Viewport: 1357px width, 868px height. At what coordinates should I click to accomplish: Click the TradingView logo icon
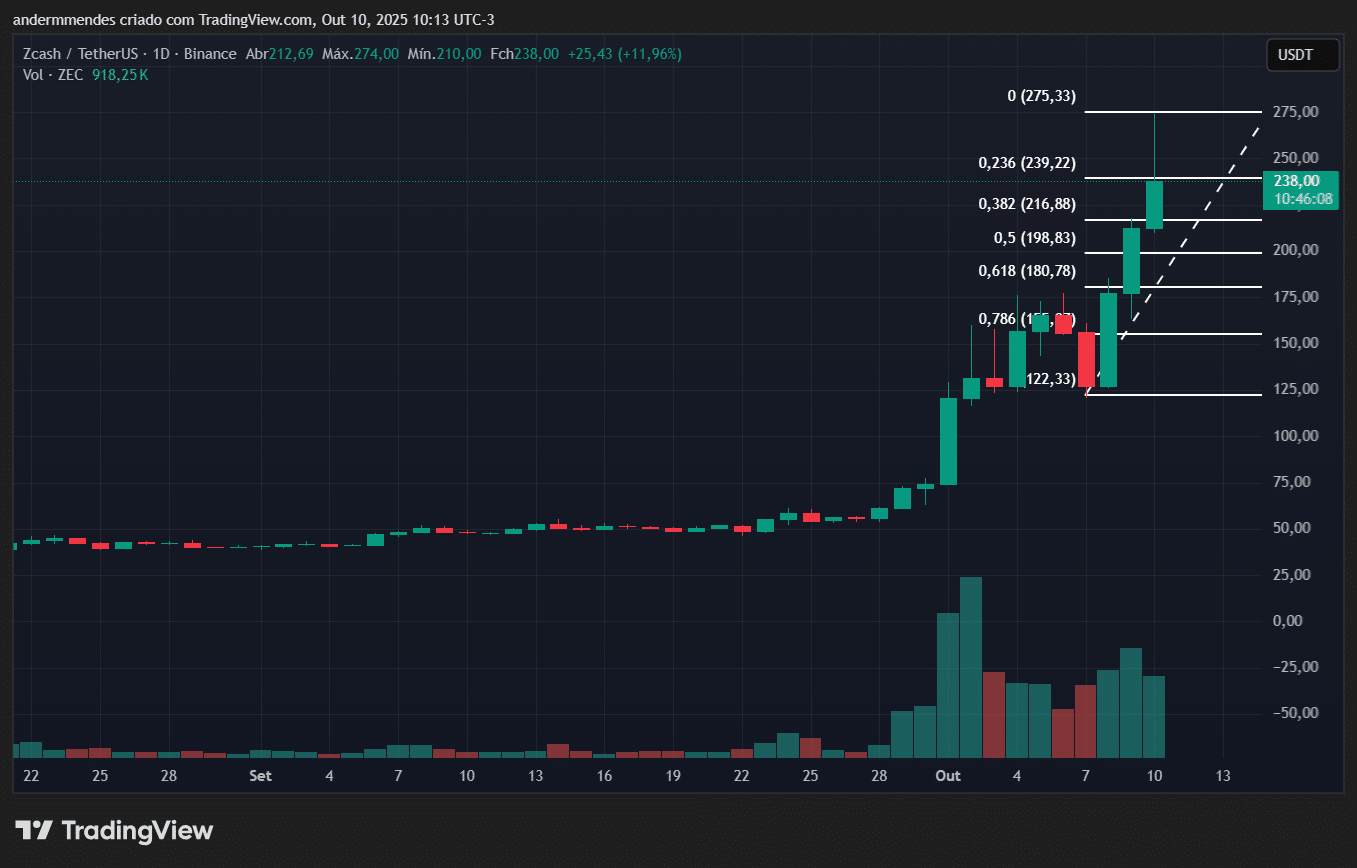coord(34,830)
